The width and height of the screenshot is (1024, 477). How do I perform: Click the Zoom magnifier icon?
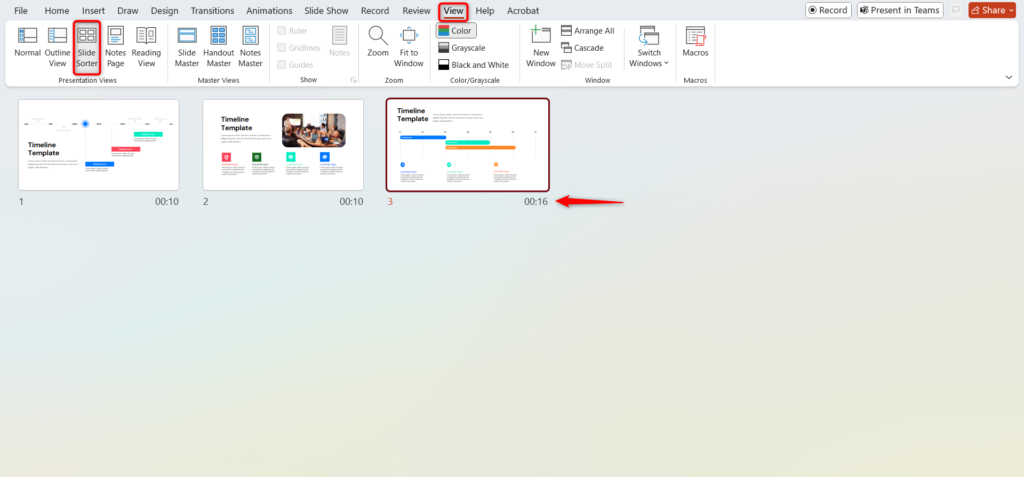click(377, 38)
